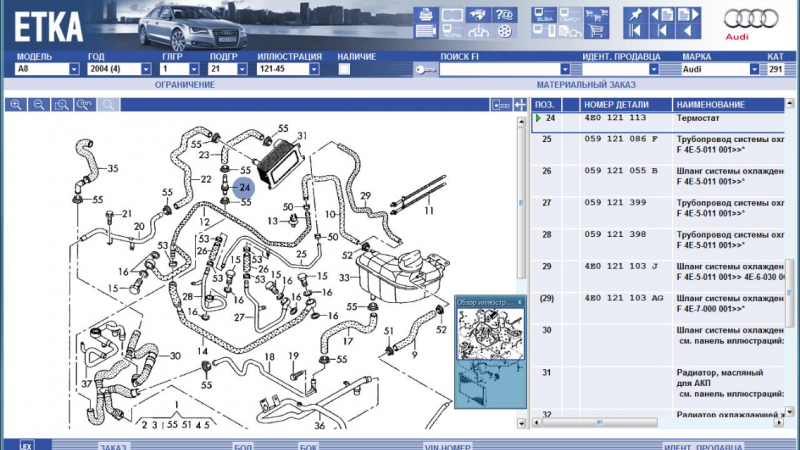
Task: Click the zoom in magnifier
Action: [17, 104]
